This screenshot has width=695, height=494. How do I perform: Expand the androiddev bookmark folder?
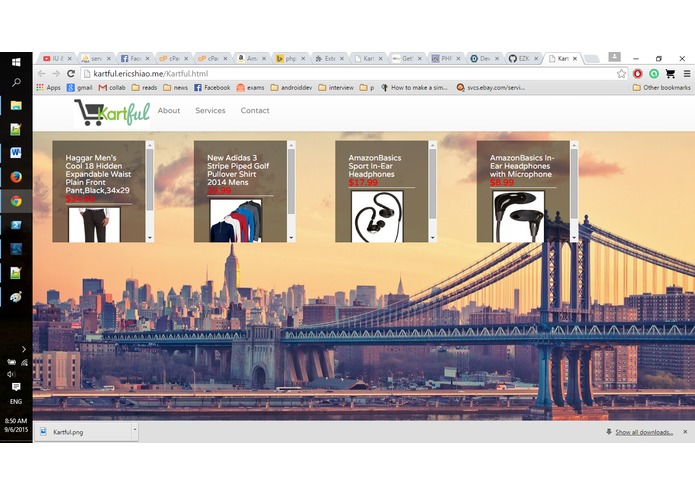click(291, 88)
